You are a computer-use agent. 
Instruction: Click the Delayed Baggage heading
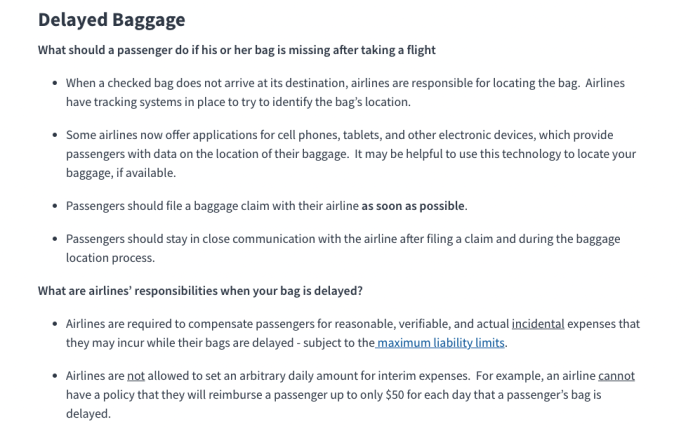pos(111,20)
